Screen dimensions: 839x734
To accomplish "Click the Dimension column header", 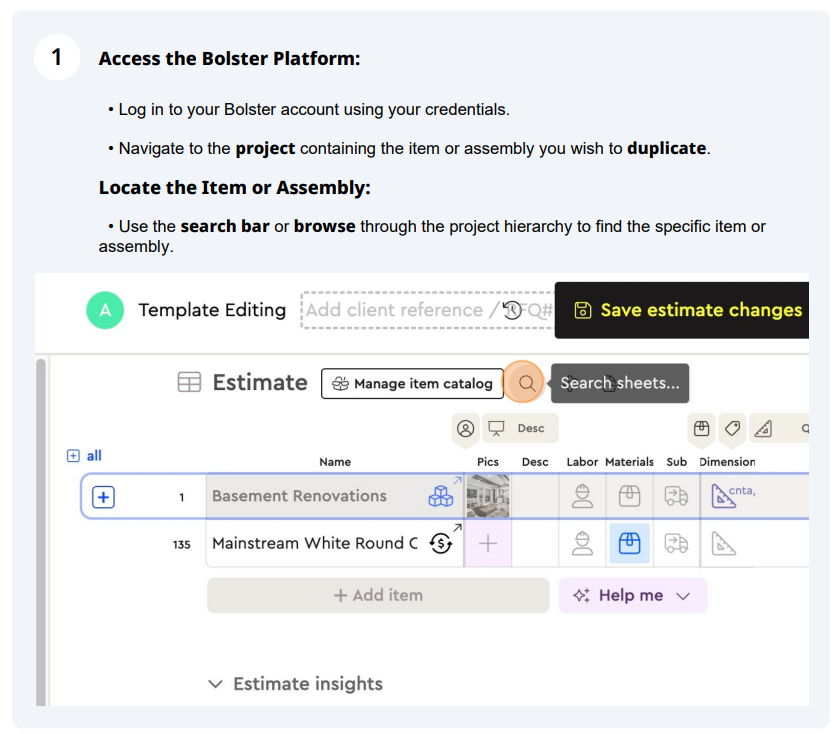I will [727, 462].
